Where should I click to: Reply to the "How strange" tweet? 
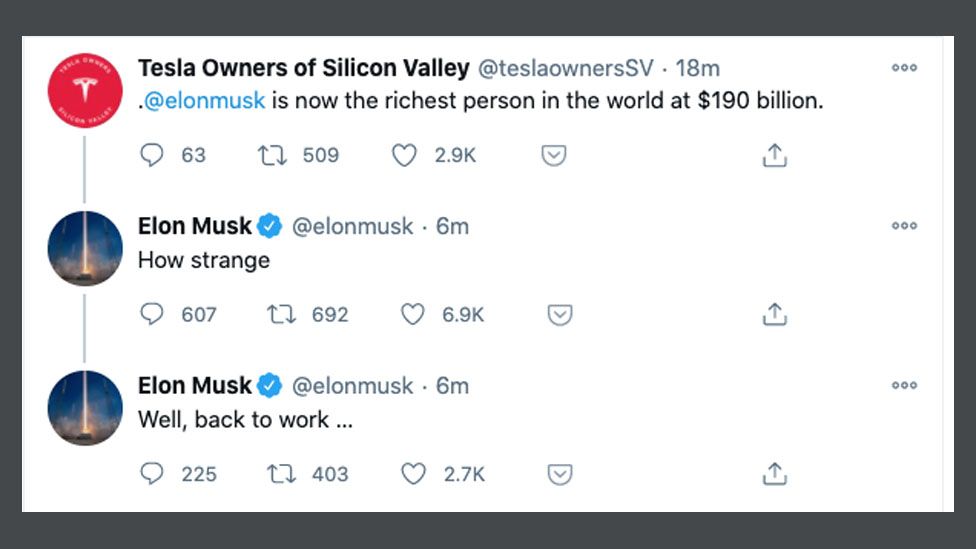pyautogui.click(x=151, y=314)
